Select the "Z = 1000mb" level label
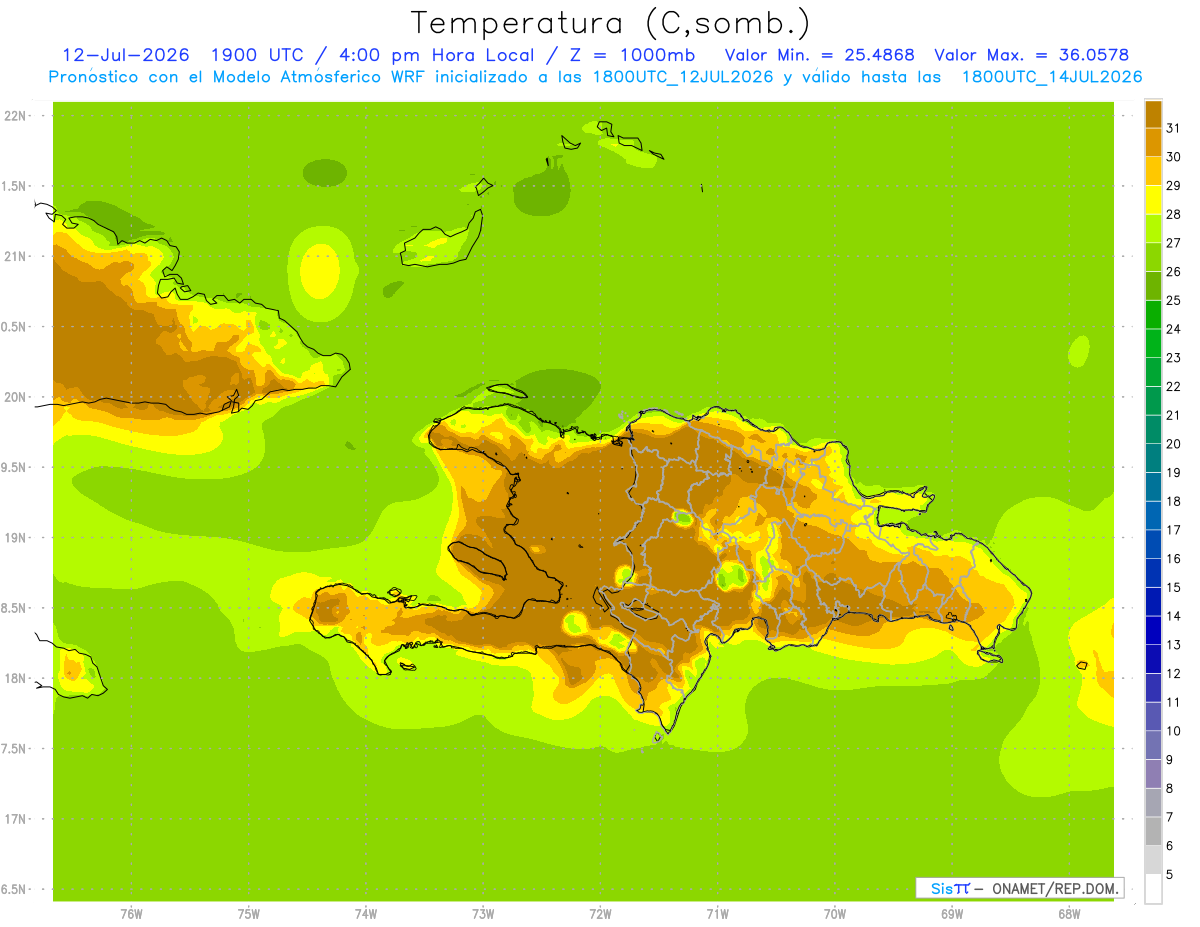The height and width of the screenshot is (927, 1200). (630, 55)
